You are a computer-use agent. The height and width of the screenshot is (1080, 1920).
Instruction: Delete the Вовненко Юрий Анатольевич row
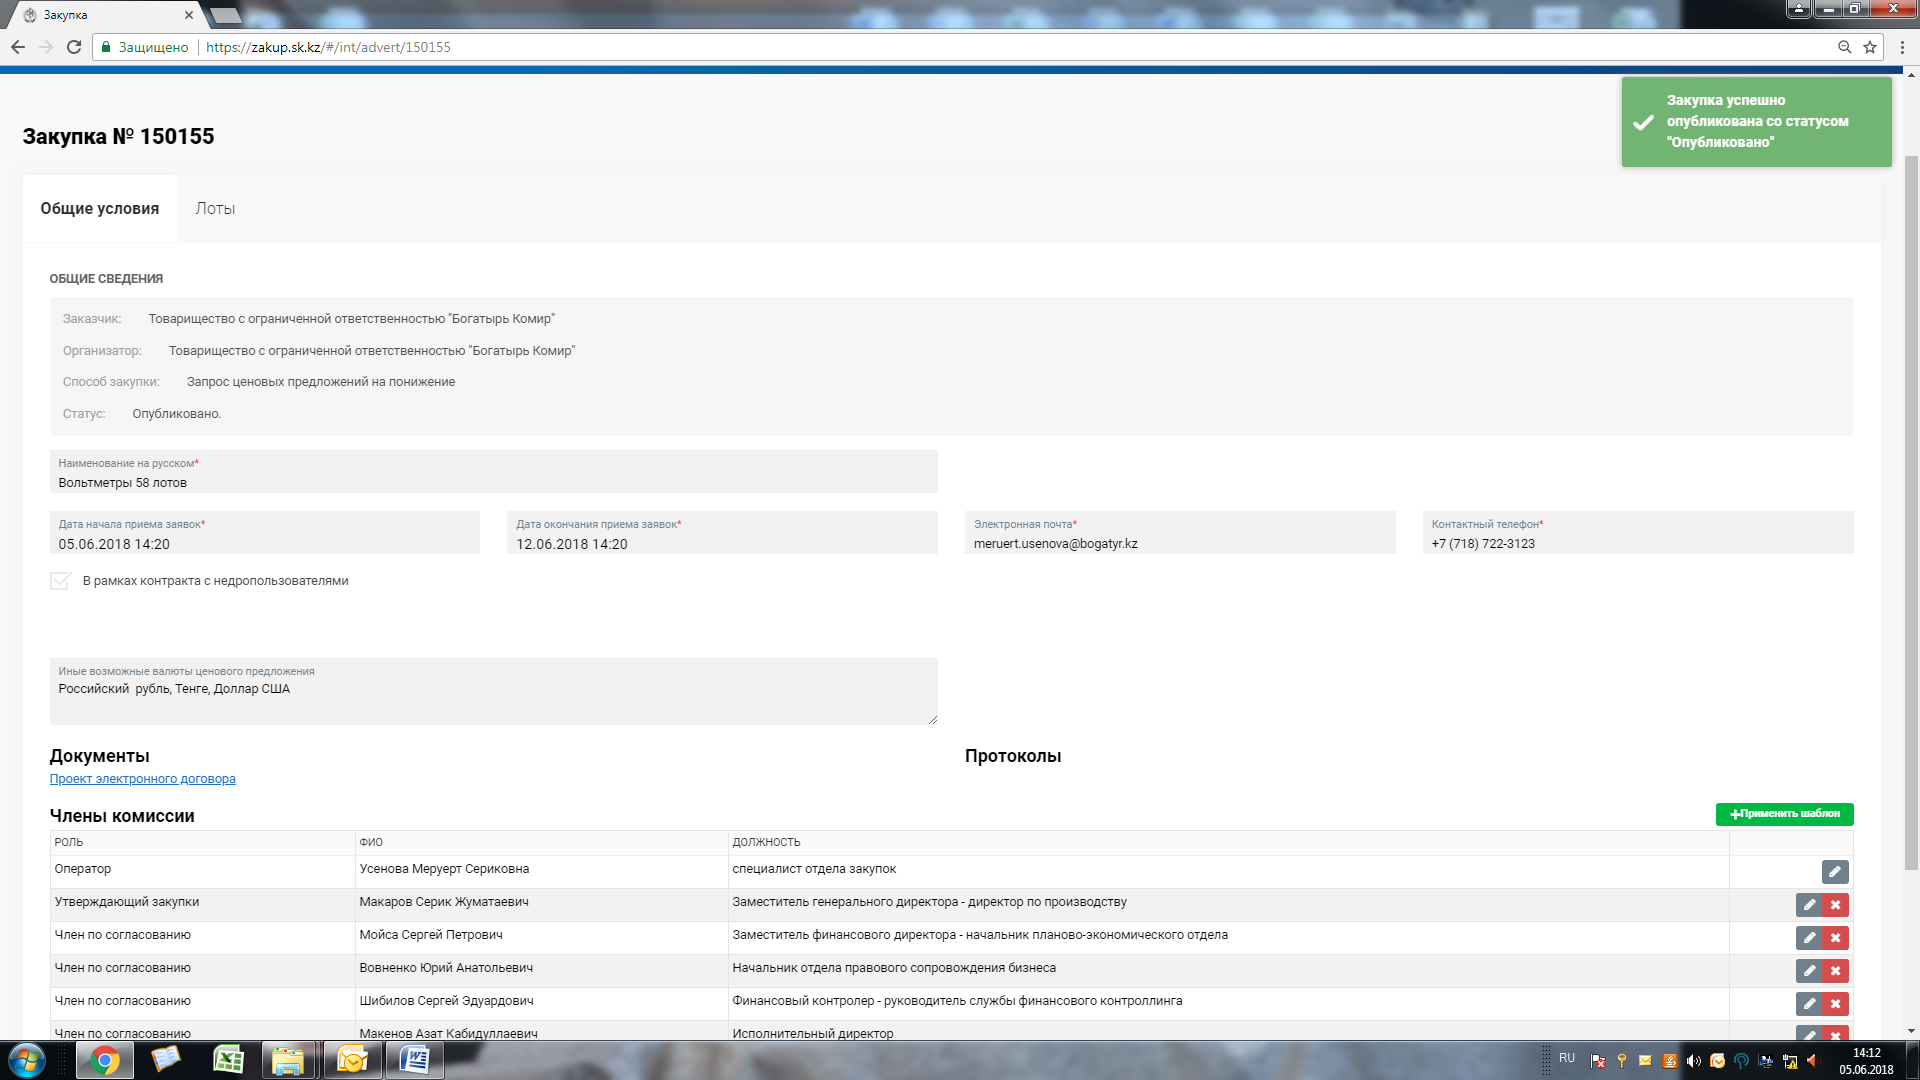(x=1836, y=971)
